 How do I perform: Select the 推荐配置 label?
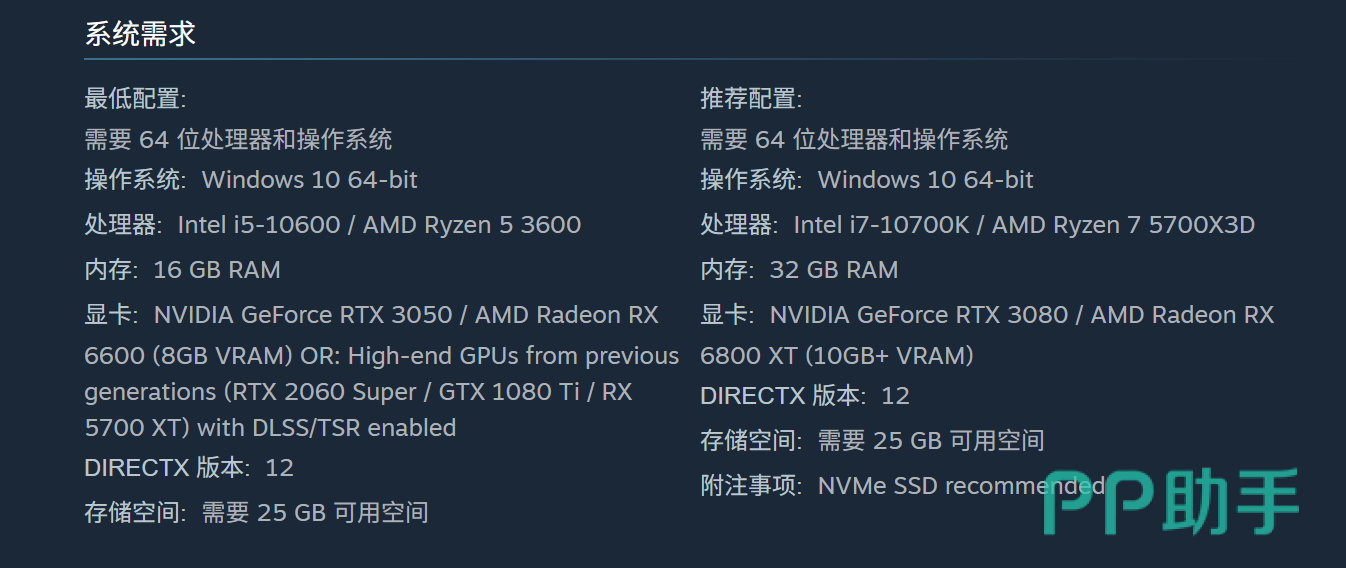(751, 99)
